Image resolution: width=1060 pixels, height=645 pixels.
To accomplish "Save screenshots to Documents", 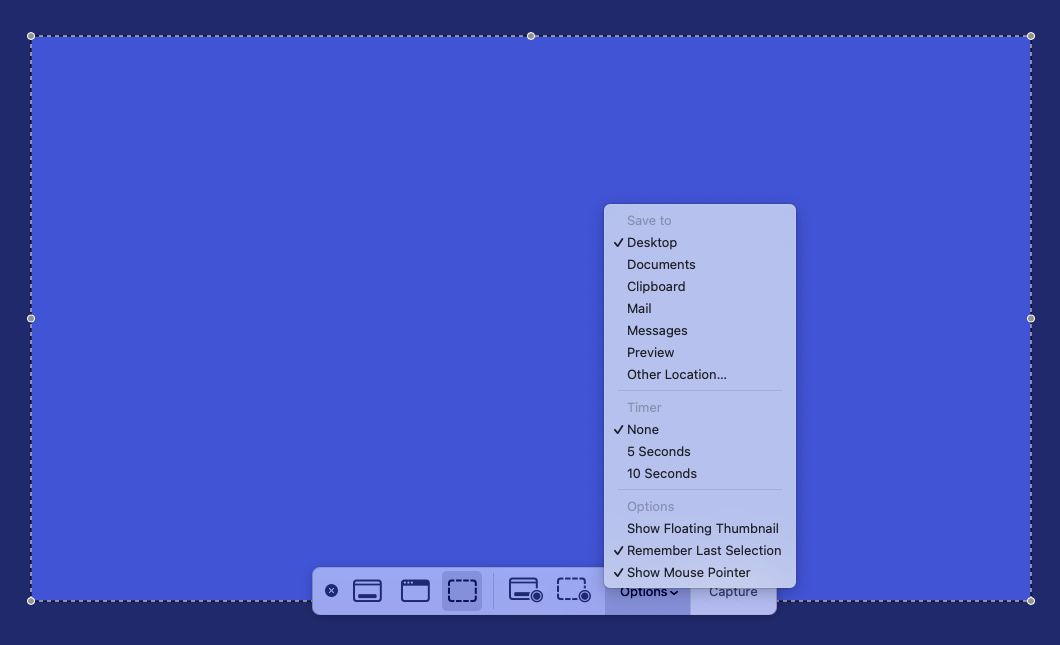I will pyautogui.click(x=660, y=264).
